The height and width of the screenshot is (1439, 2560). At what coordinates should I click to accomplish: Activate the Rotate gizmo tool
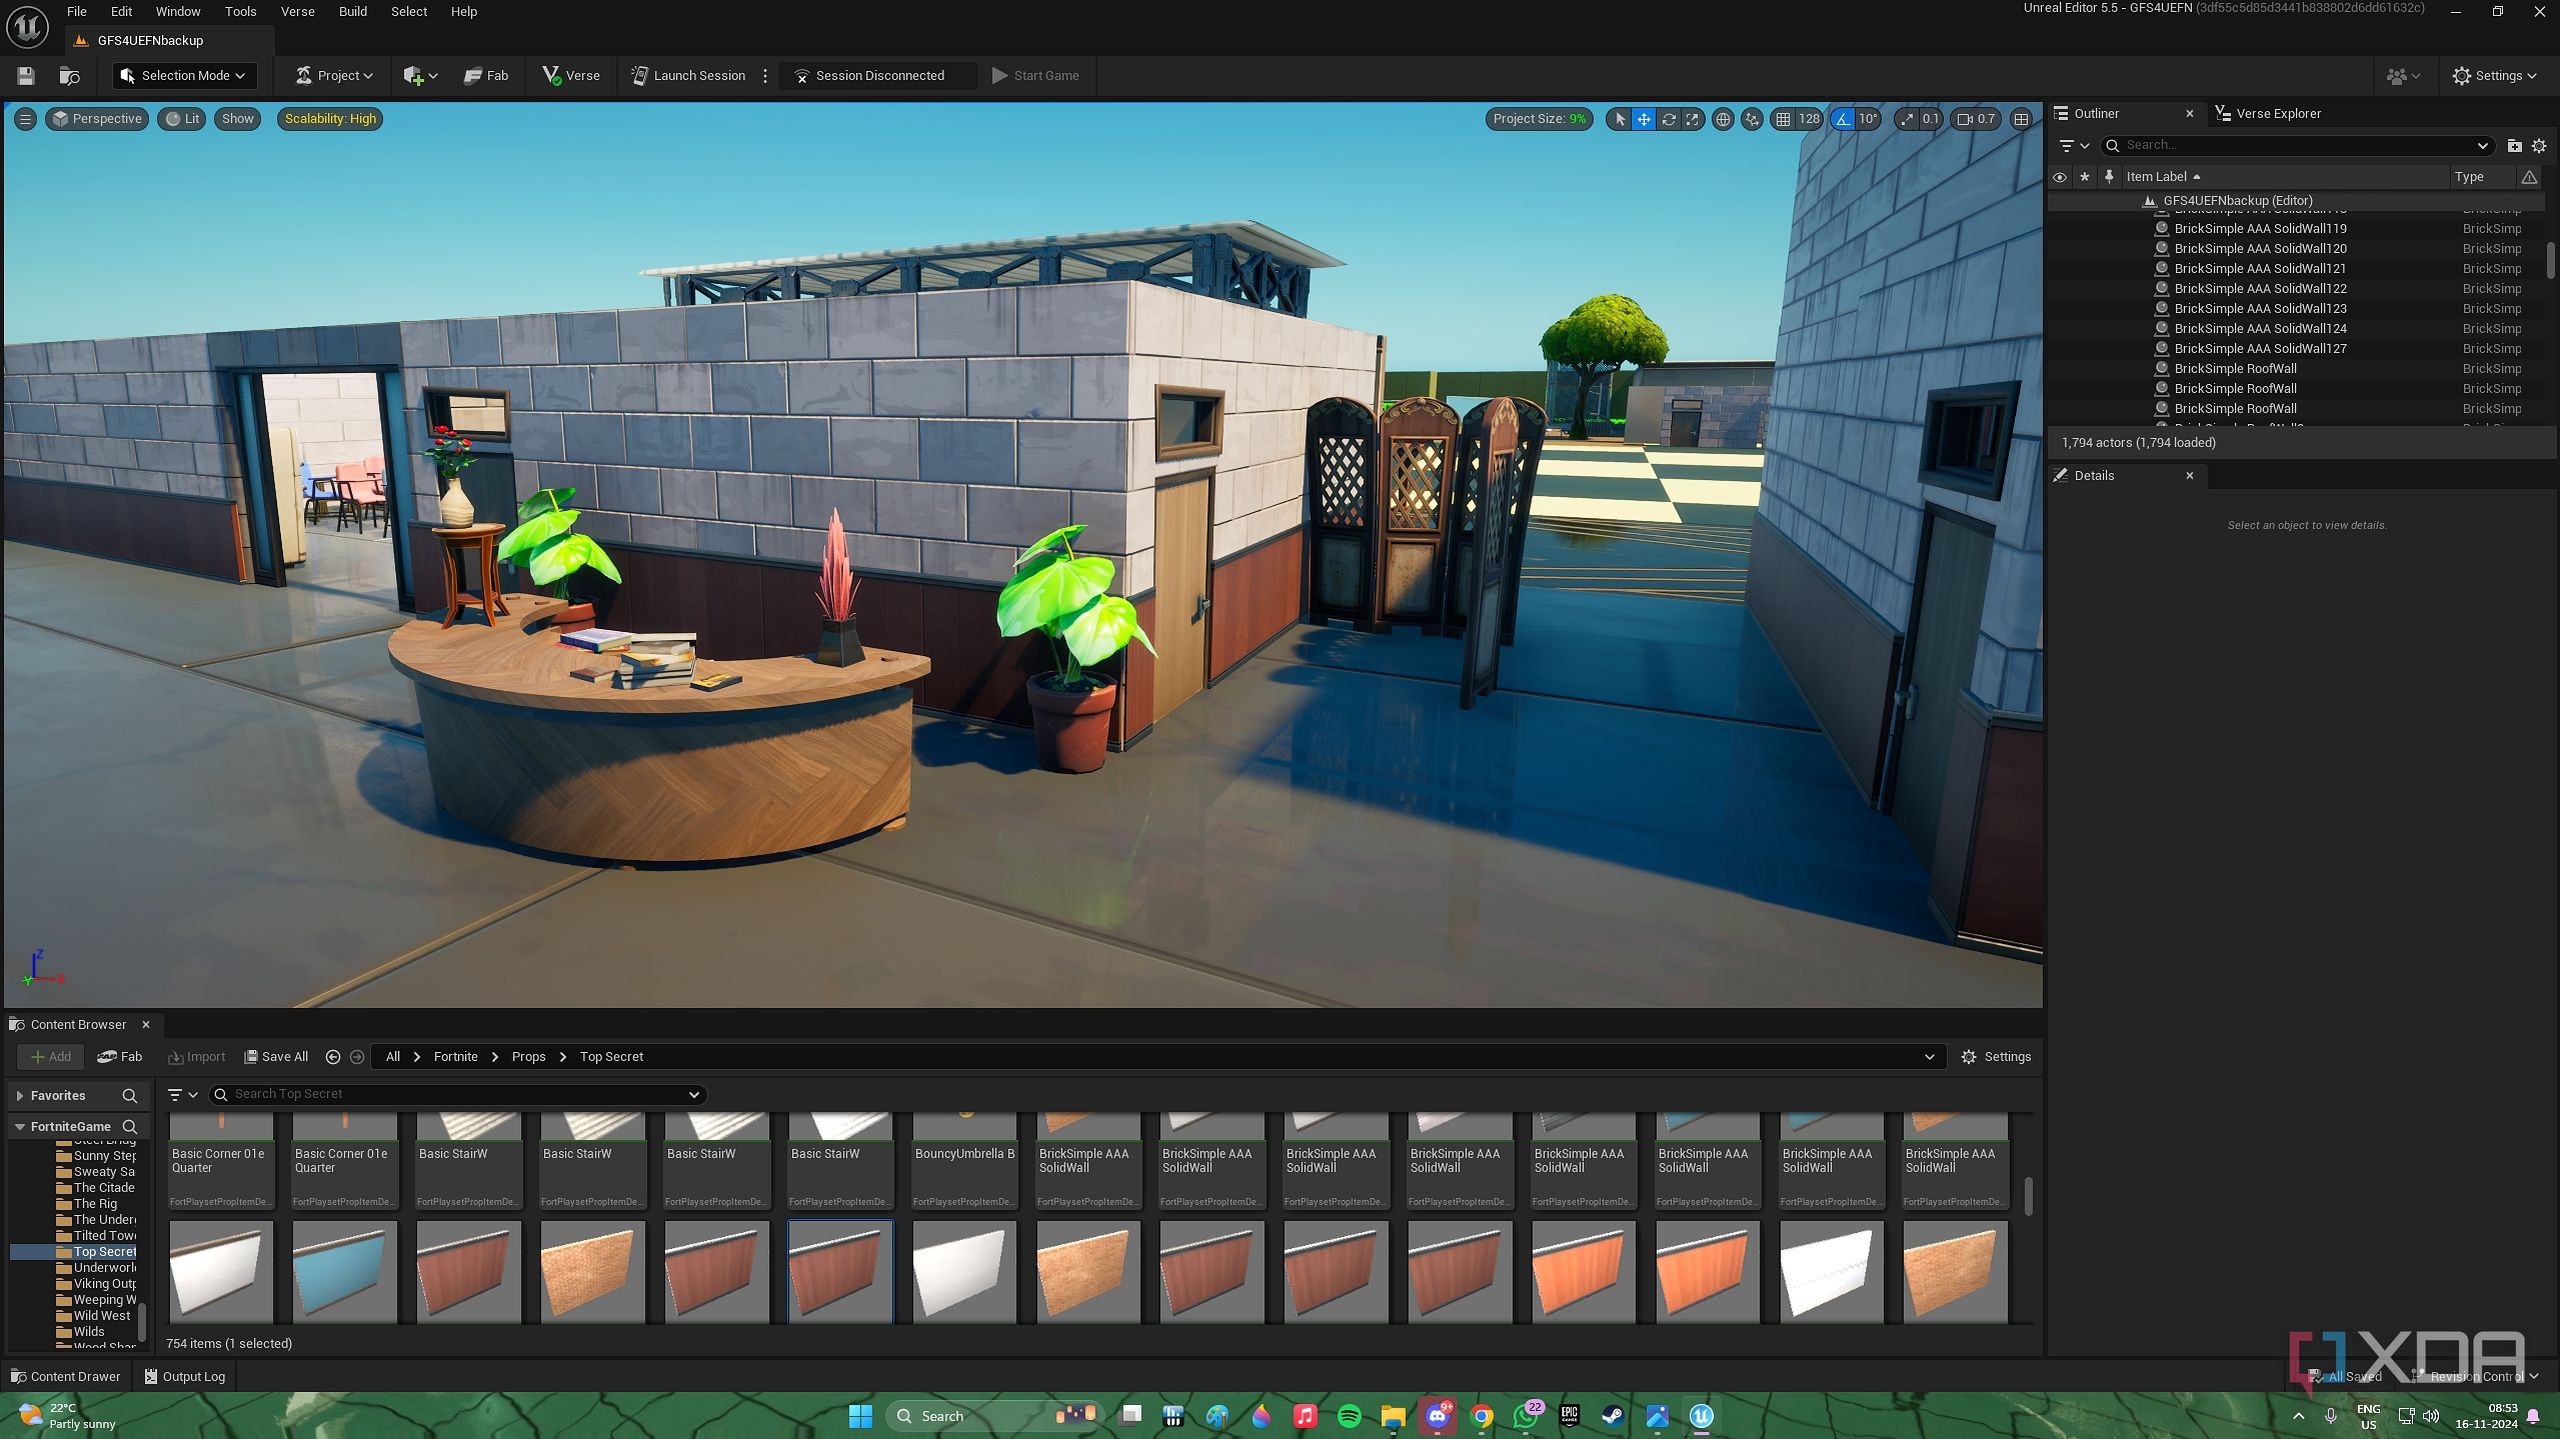[1668, 119]
